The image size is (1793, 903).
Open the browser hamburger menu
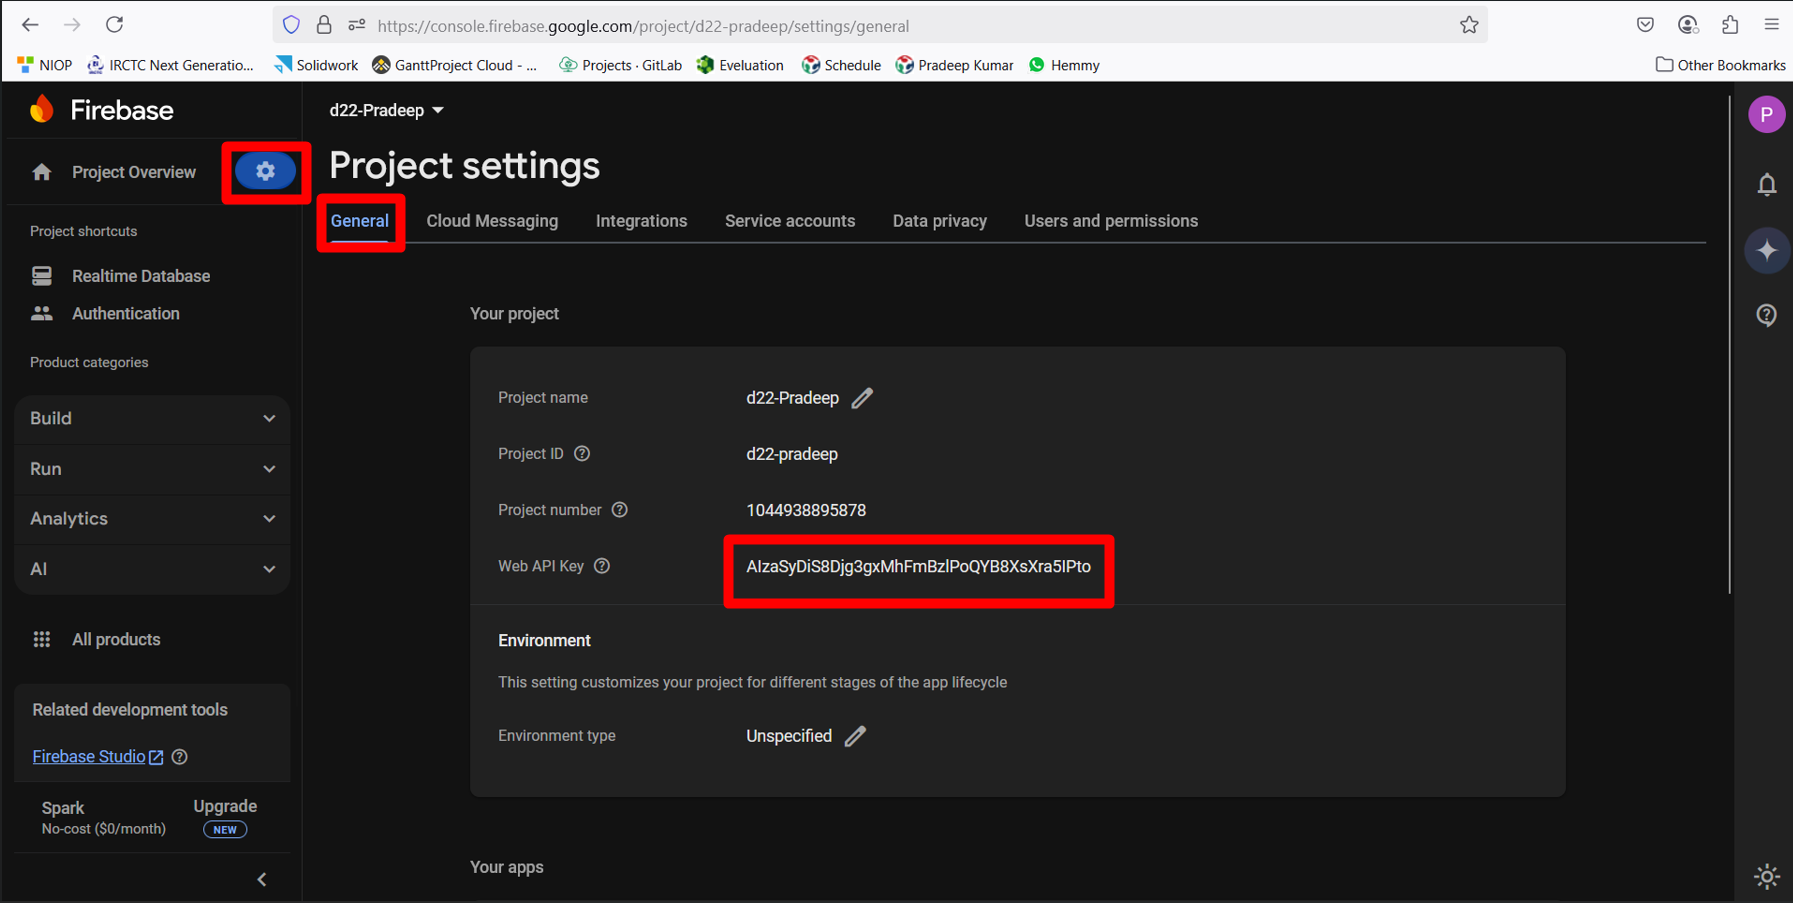pyautogui.click(x=1772, y=25)
